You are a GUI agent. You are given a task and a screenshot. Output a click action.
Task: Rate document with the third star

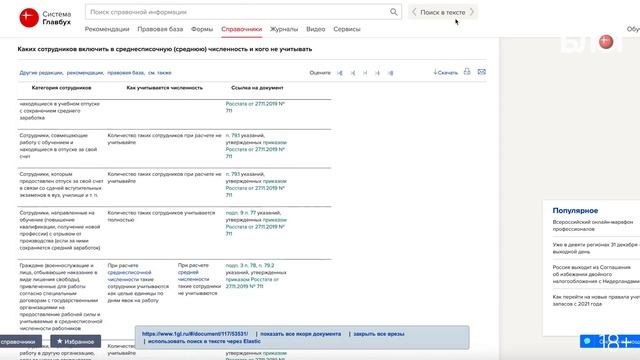click(x=365, y=73)
